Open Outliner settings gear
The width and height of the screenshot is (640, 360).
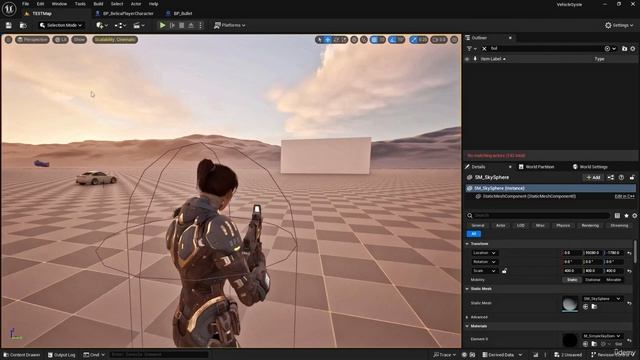coord(633,49)
